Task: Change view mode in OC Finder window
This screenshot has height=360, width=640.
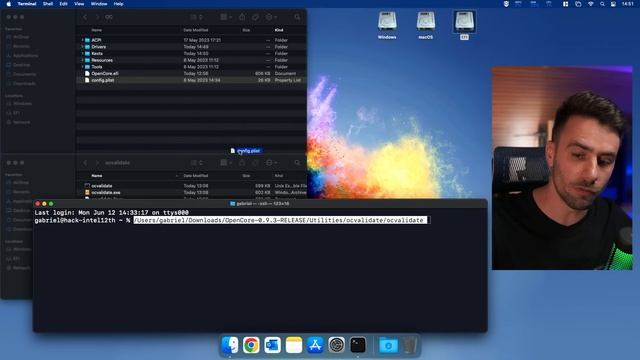Action: click(196, 17)
